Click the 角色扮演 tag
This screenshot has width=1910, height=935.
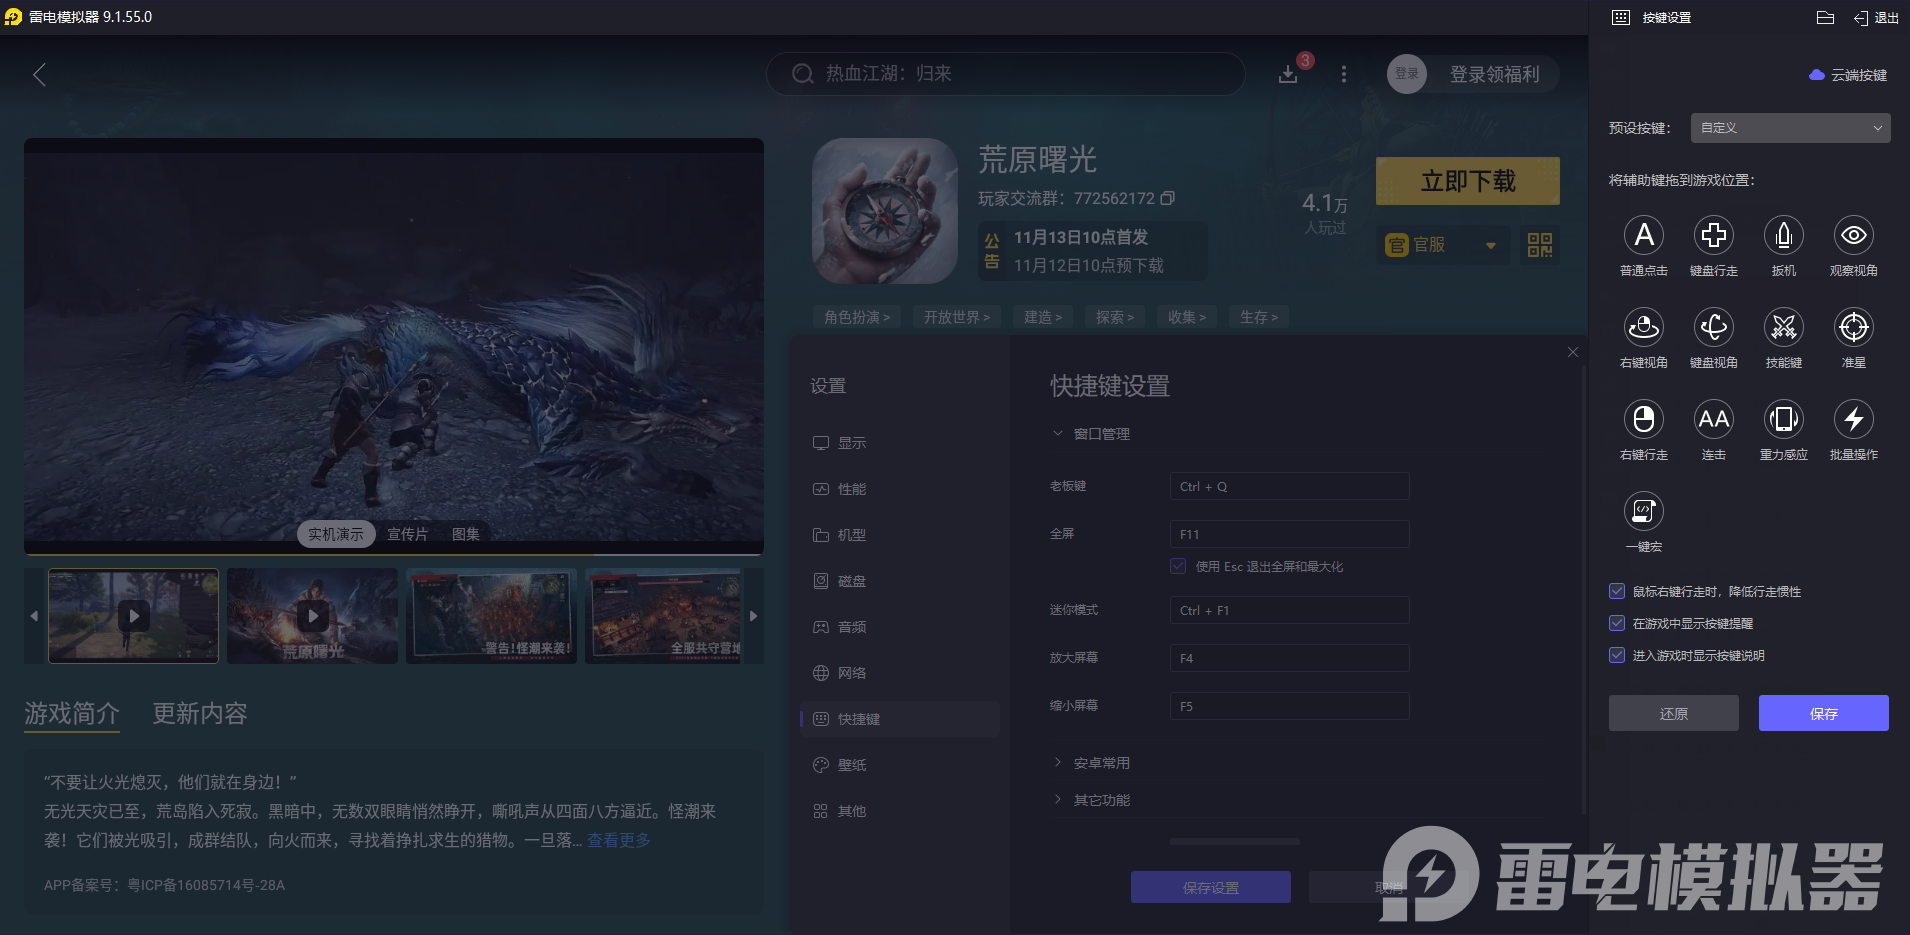point(857,317)
